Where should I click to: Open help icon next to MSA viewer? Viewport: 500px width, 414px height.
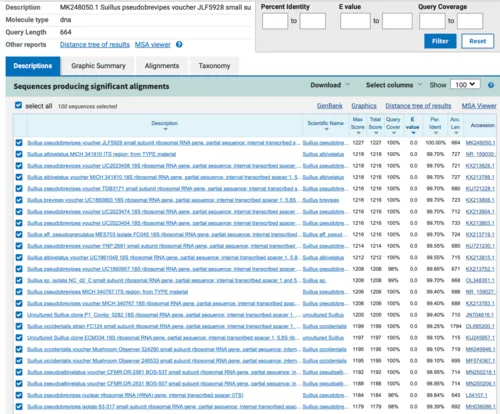tap(179, 44)
